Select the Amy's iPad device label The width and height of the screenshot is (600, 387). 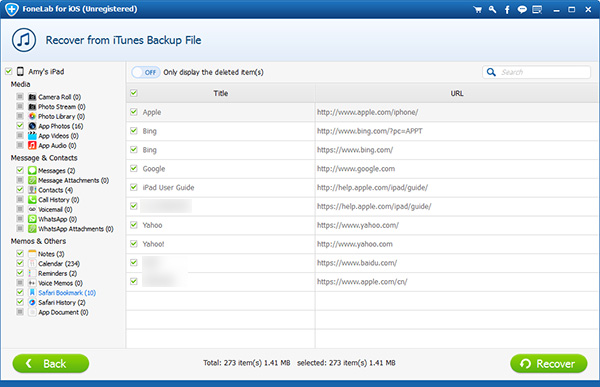(46, 72)
